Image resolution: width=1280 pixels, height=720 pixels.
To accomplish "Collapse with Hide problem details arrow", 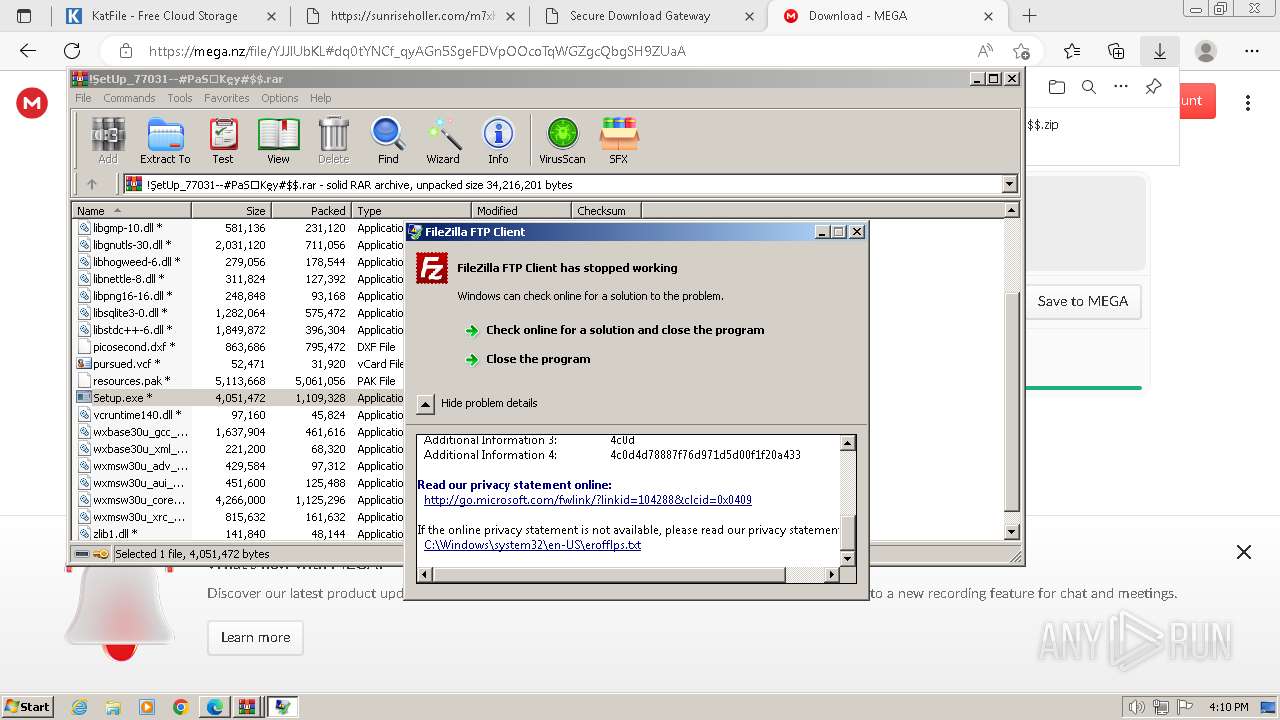I will [x=425, y=403].
